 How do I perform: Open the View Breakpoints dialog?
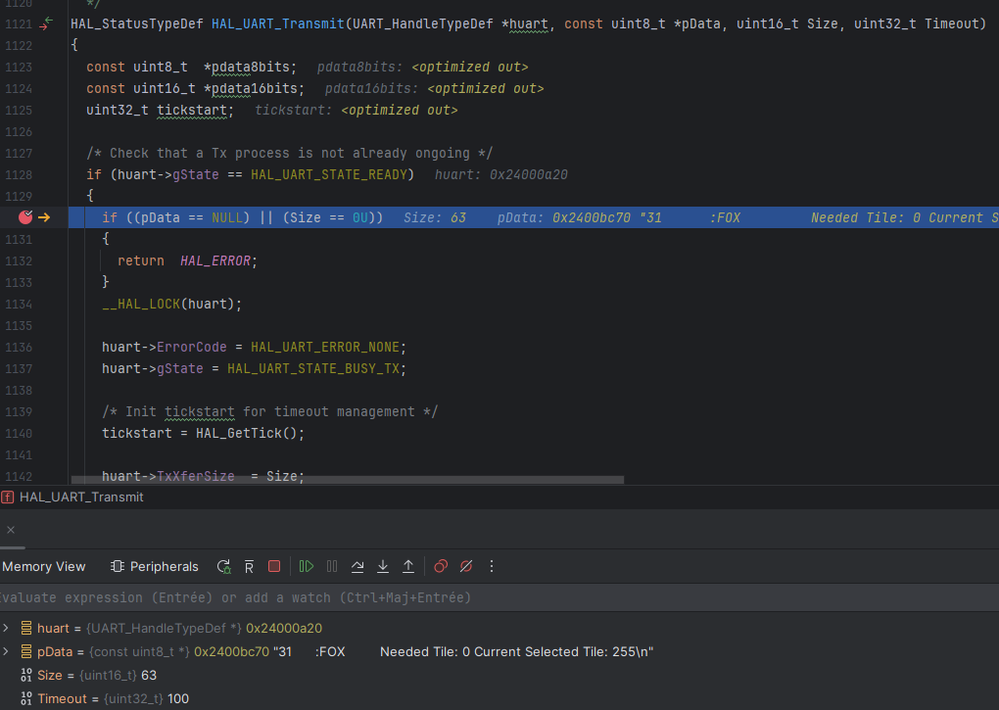[440, 566]
